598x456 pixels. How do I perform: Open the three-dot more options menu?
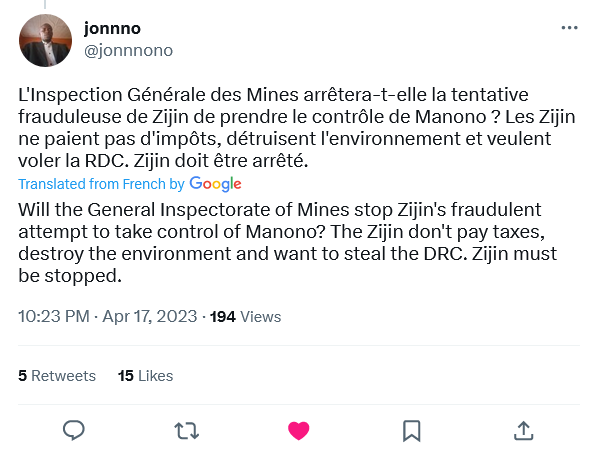pos(569,28)
